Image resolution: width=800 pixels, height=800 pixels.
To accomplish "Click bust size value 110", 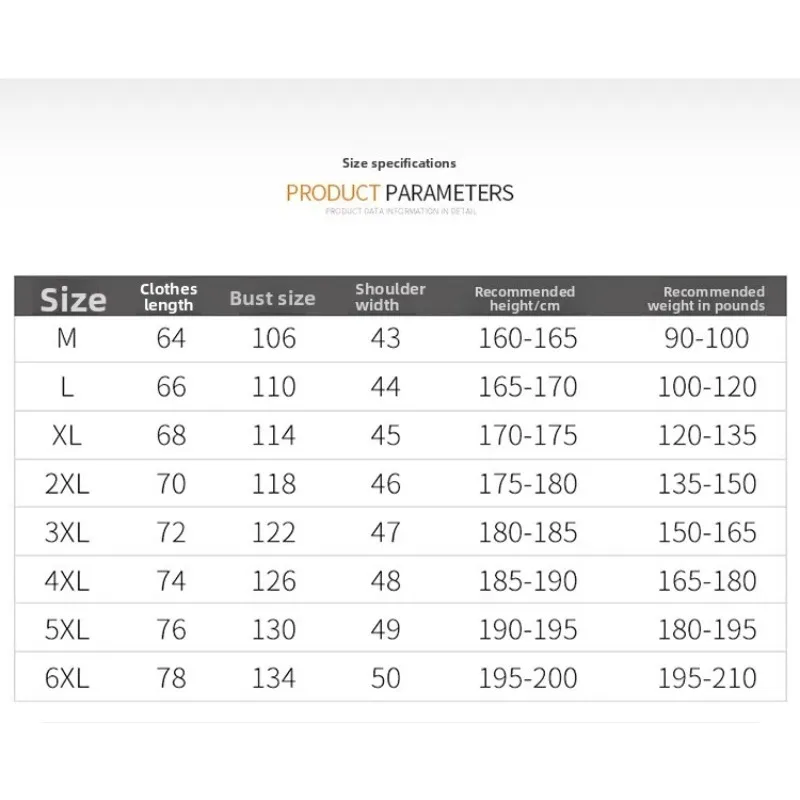I will [x=274, y=387].
